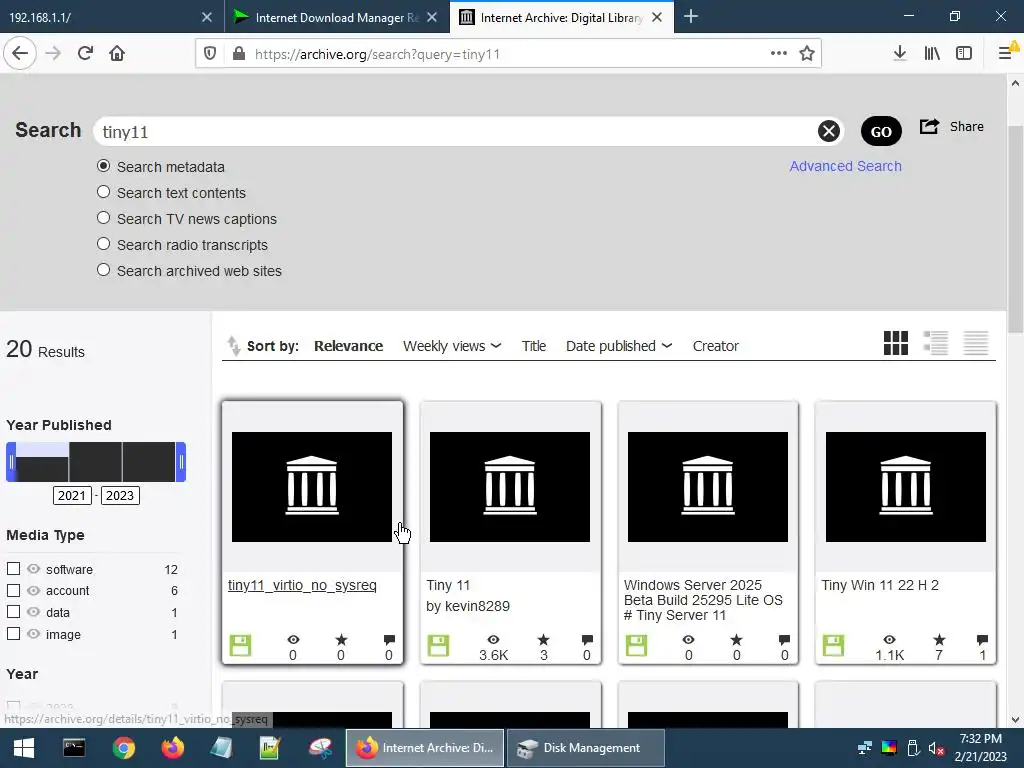This screenshot has height=768, width=1024.
Task: Toggle the sidebar view icon
Action: 964,54
